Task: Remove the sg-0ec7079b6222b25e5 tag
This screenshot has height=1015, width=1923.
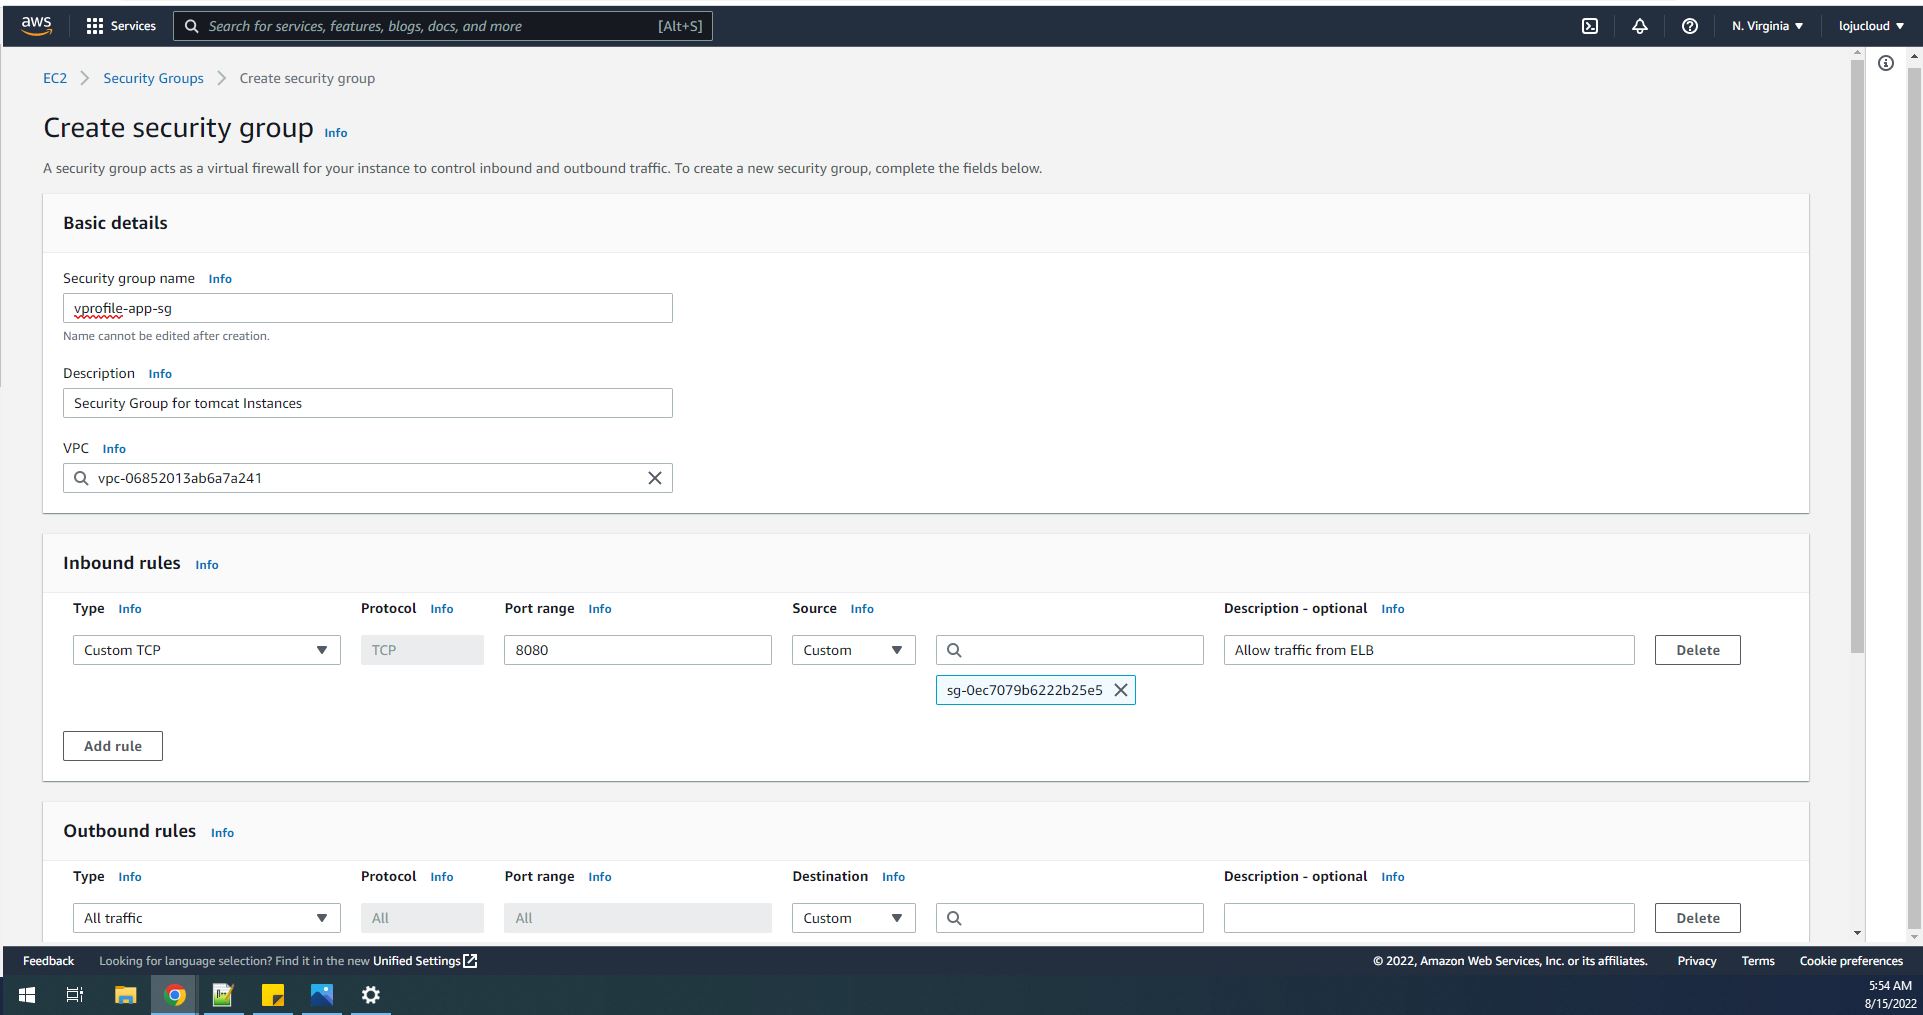Action: pyautogui.click(x=1121, y=690)
